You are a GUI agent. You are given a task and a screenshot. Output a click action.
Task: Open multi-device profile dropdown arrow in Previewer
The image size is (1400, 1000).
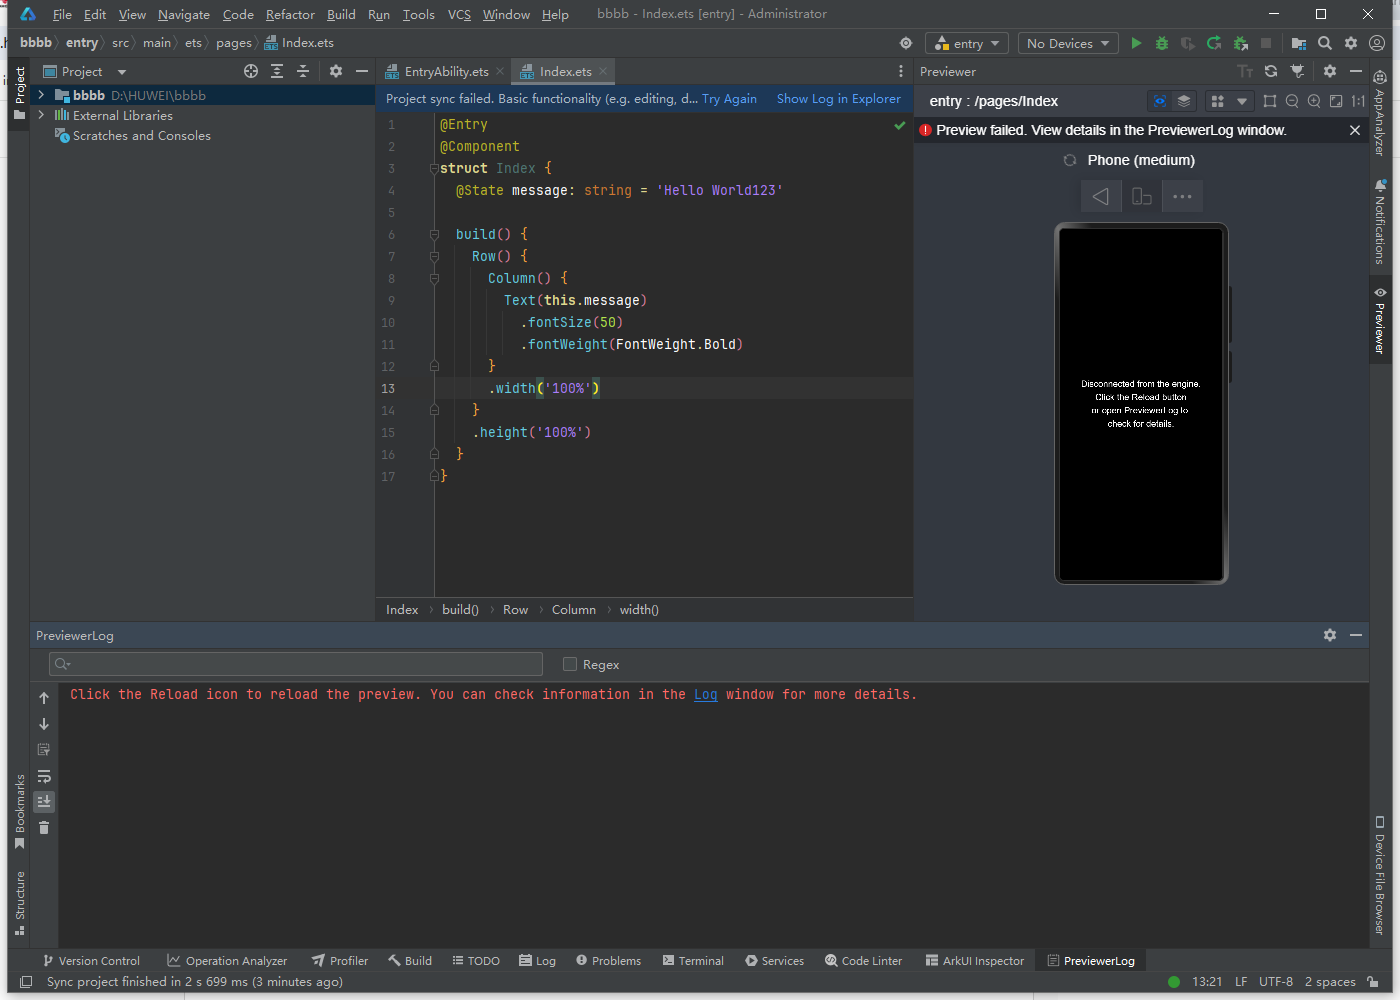point(1242,101)
